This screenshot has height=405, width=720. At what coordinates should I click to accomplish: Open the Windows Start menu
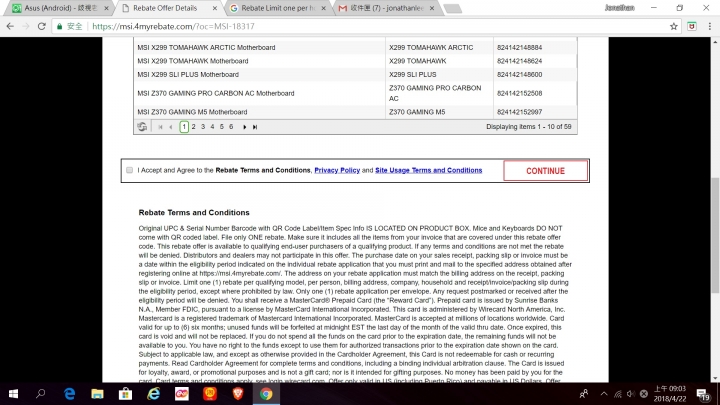pos(13,394)
